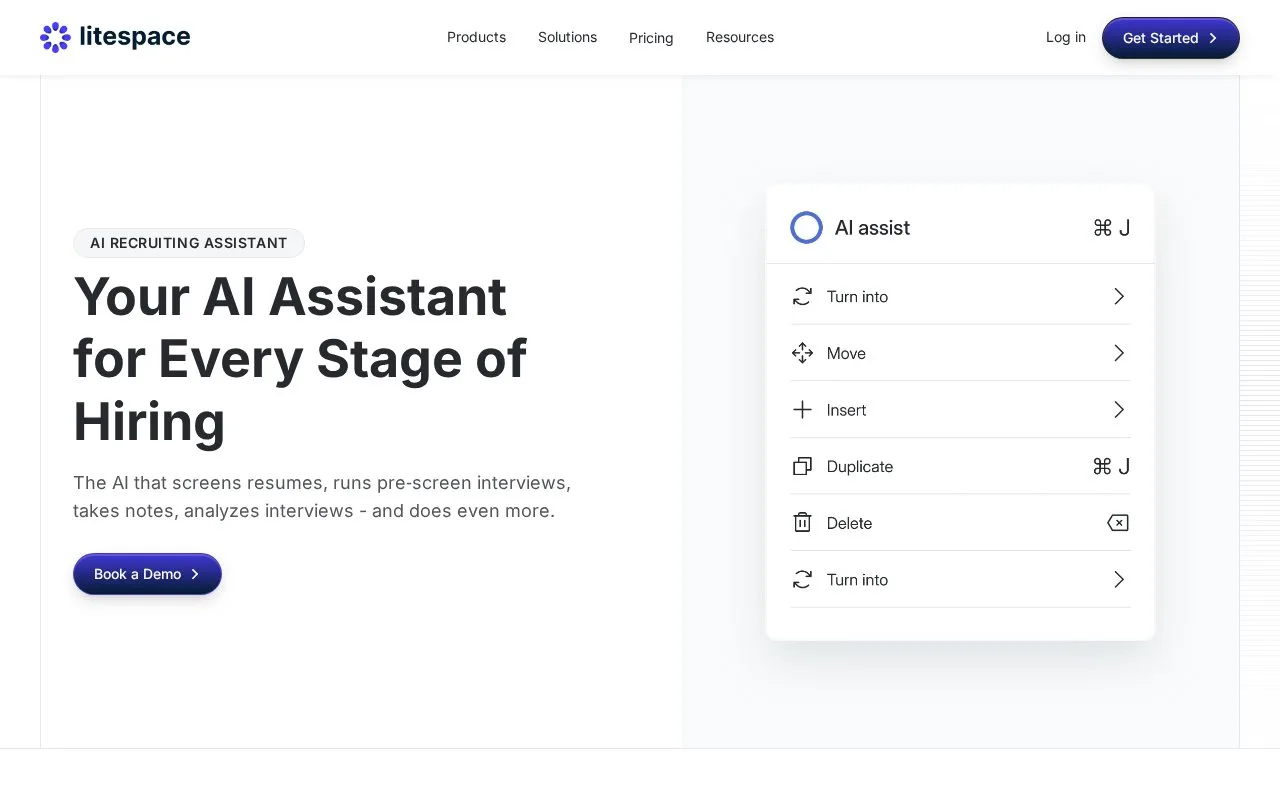Click the backspace icon in Delete row
This screenshot has width=1280, height=800.
(x=1118, y=523)
